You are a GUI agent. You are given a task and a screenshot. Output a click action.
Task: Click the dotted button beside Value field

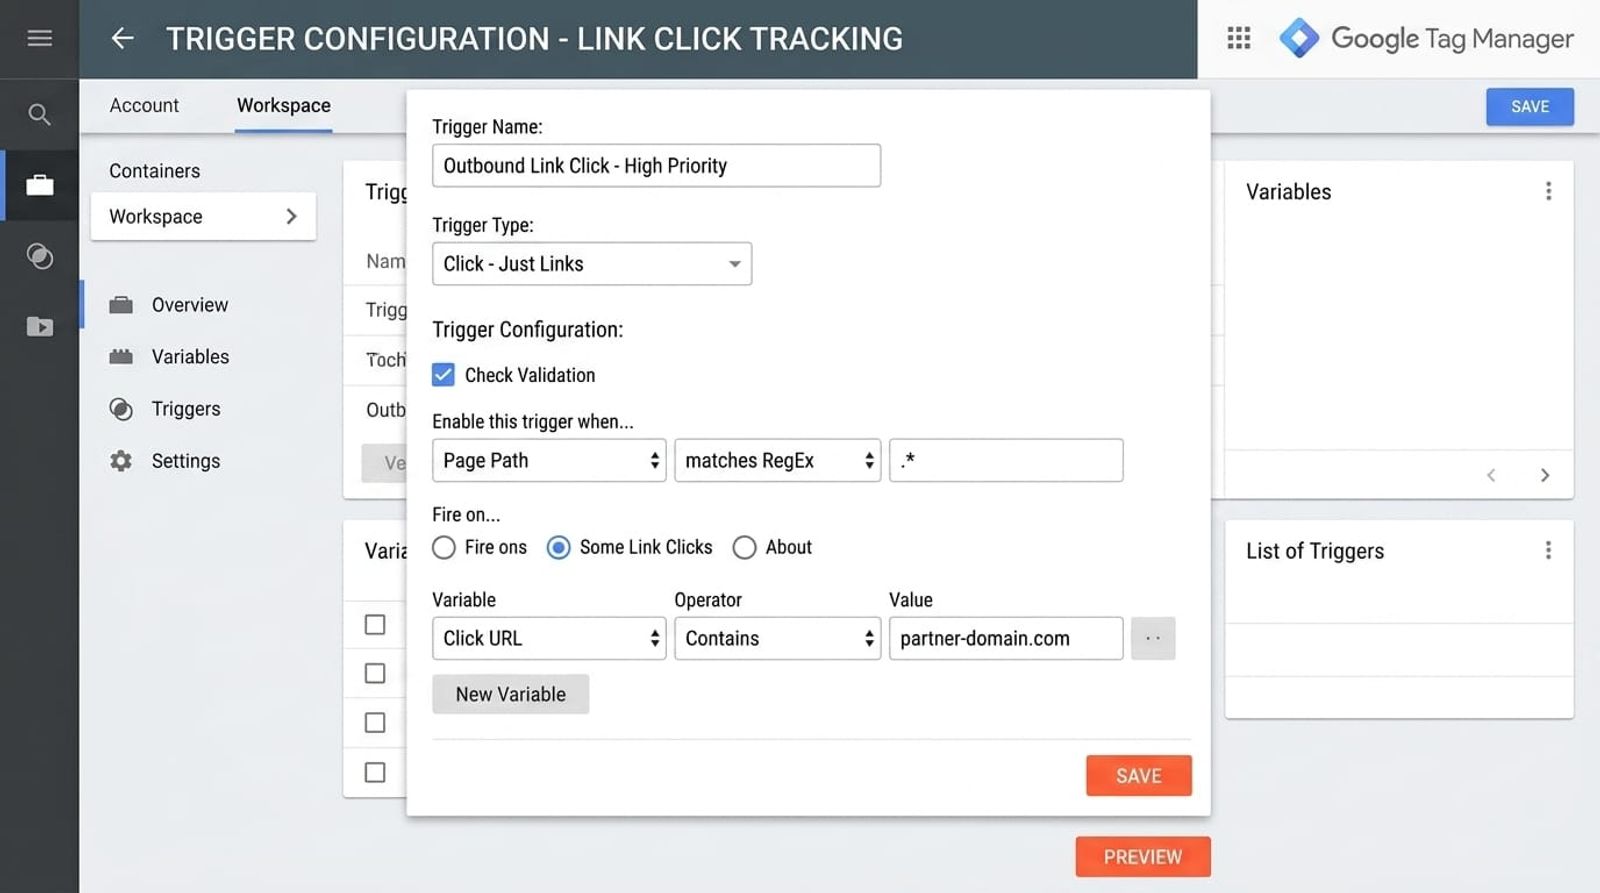click(x=1153, y=638)
